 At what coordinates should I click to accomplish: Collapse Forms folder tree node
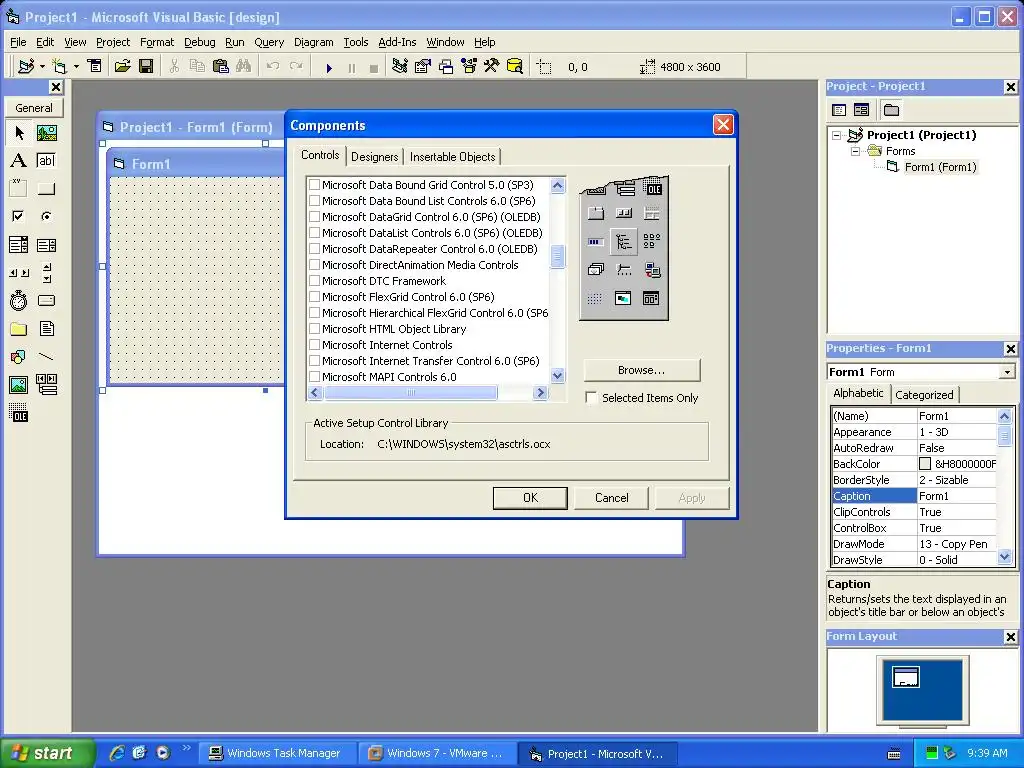[855, 152]
